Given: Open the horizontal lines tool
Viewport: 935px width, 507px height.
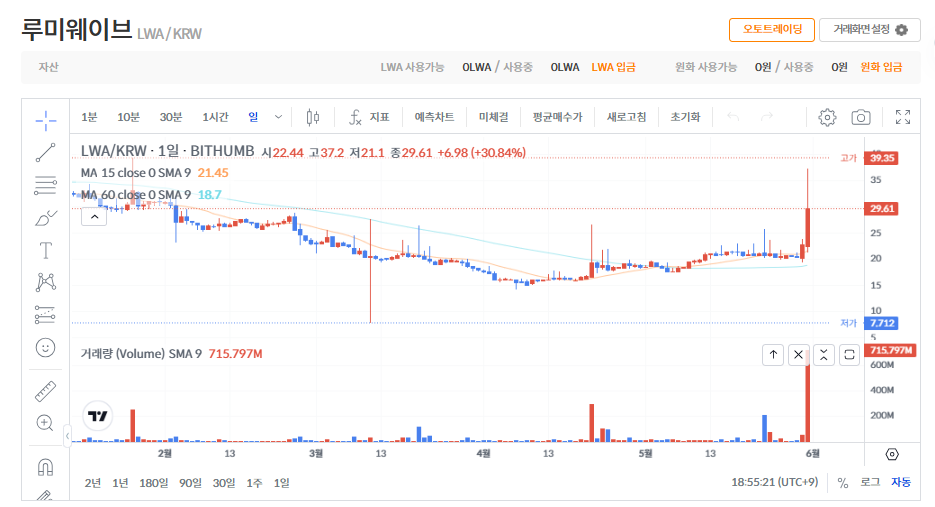Looking at the screenshot, I should point(45,186).
